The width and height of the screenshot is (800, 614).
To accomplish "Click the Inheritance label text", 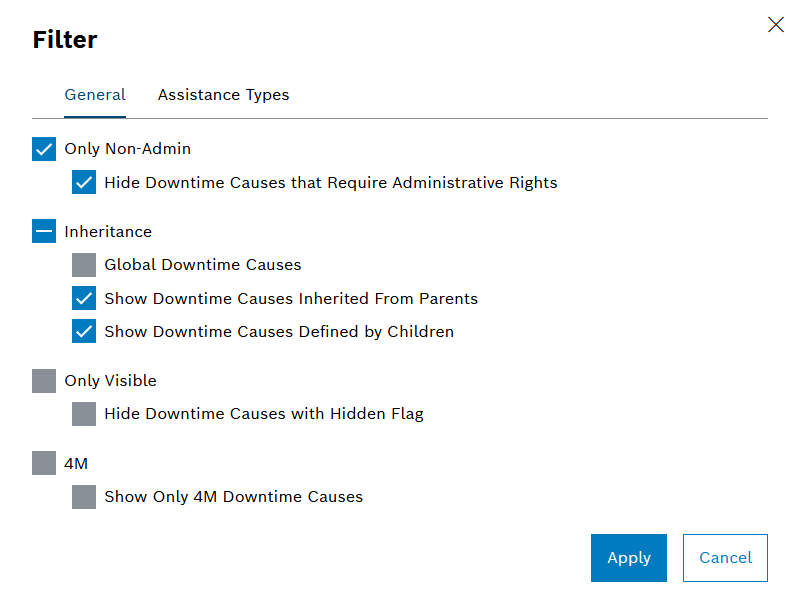I will (108, 232).
